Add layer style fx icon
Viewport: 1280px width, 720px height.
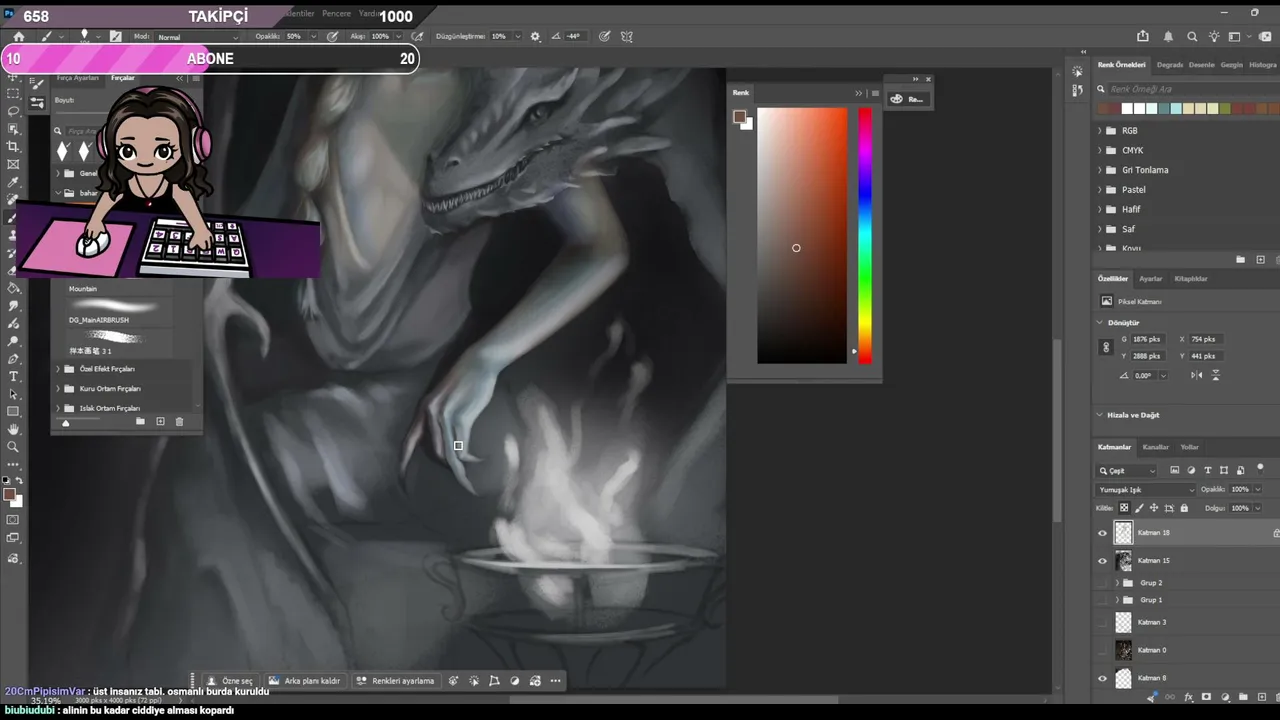1189,697
